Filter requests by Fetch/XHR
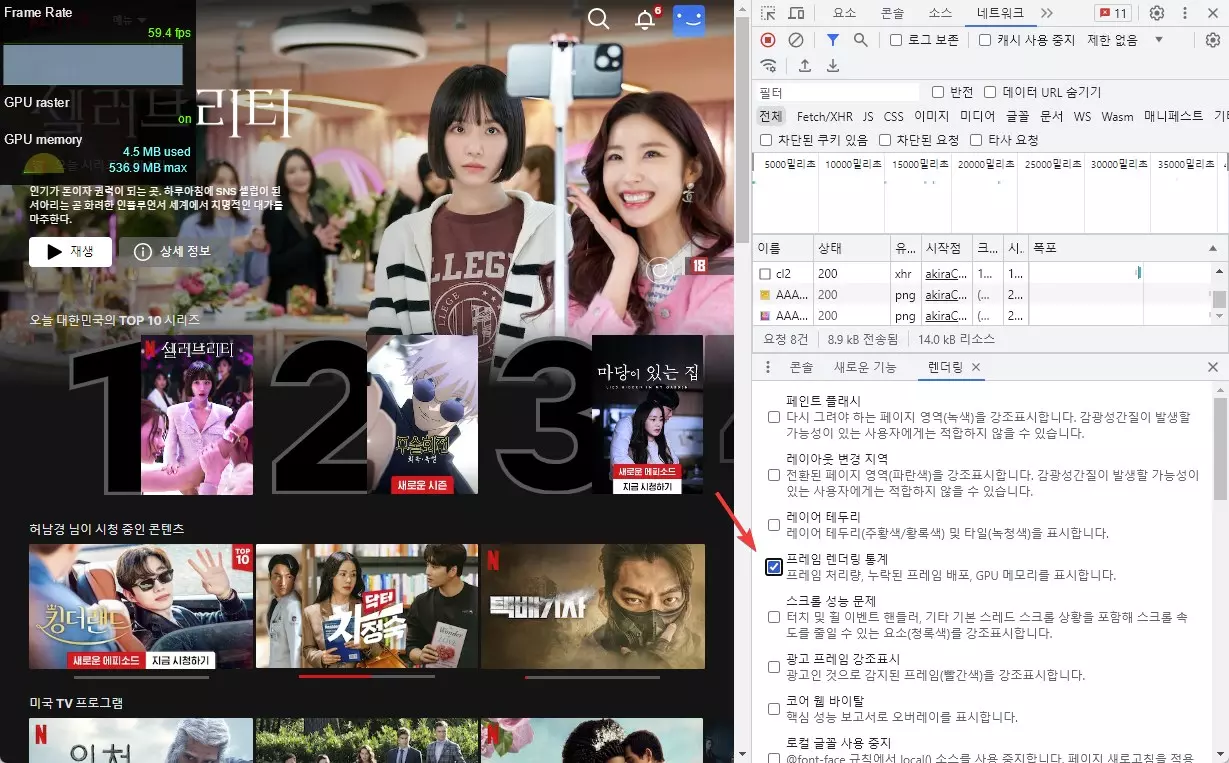The width and height of the screenshot is (1229, 763). click(x=825, y=116)
